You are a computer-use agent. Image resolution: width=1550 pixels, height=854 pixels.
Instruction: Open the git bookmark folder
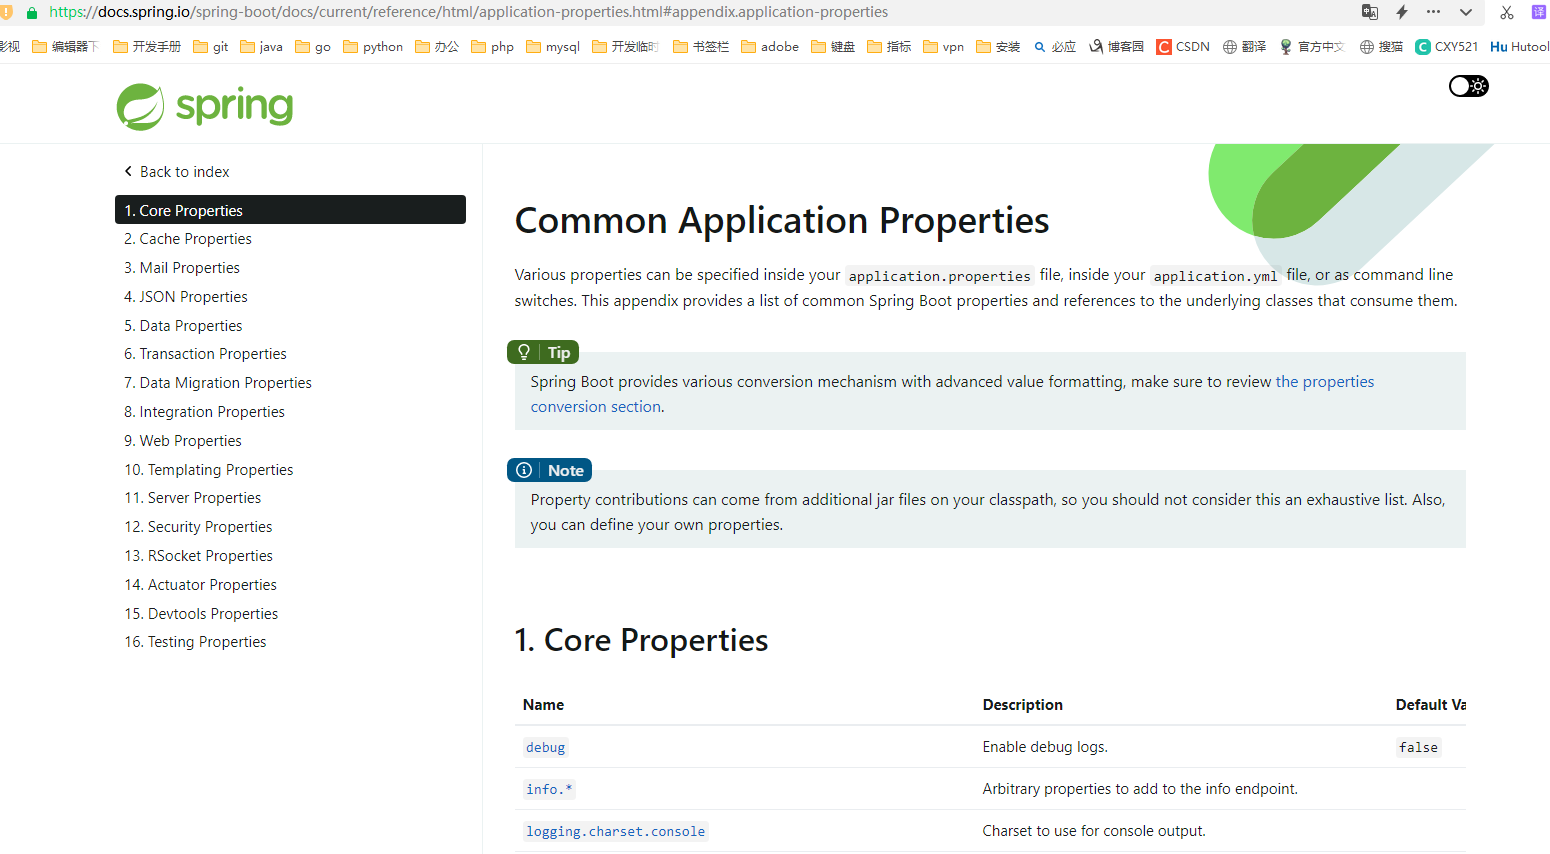(211, 47)
